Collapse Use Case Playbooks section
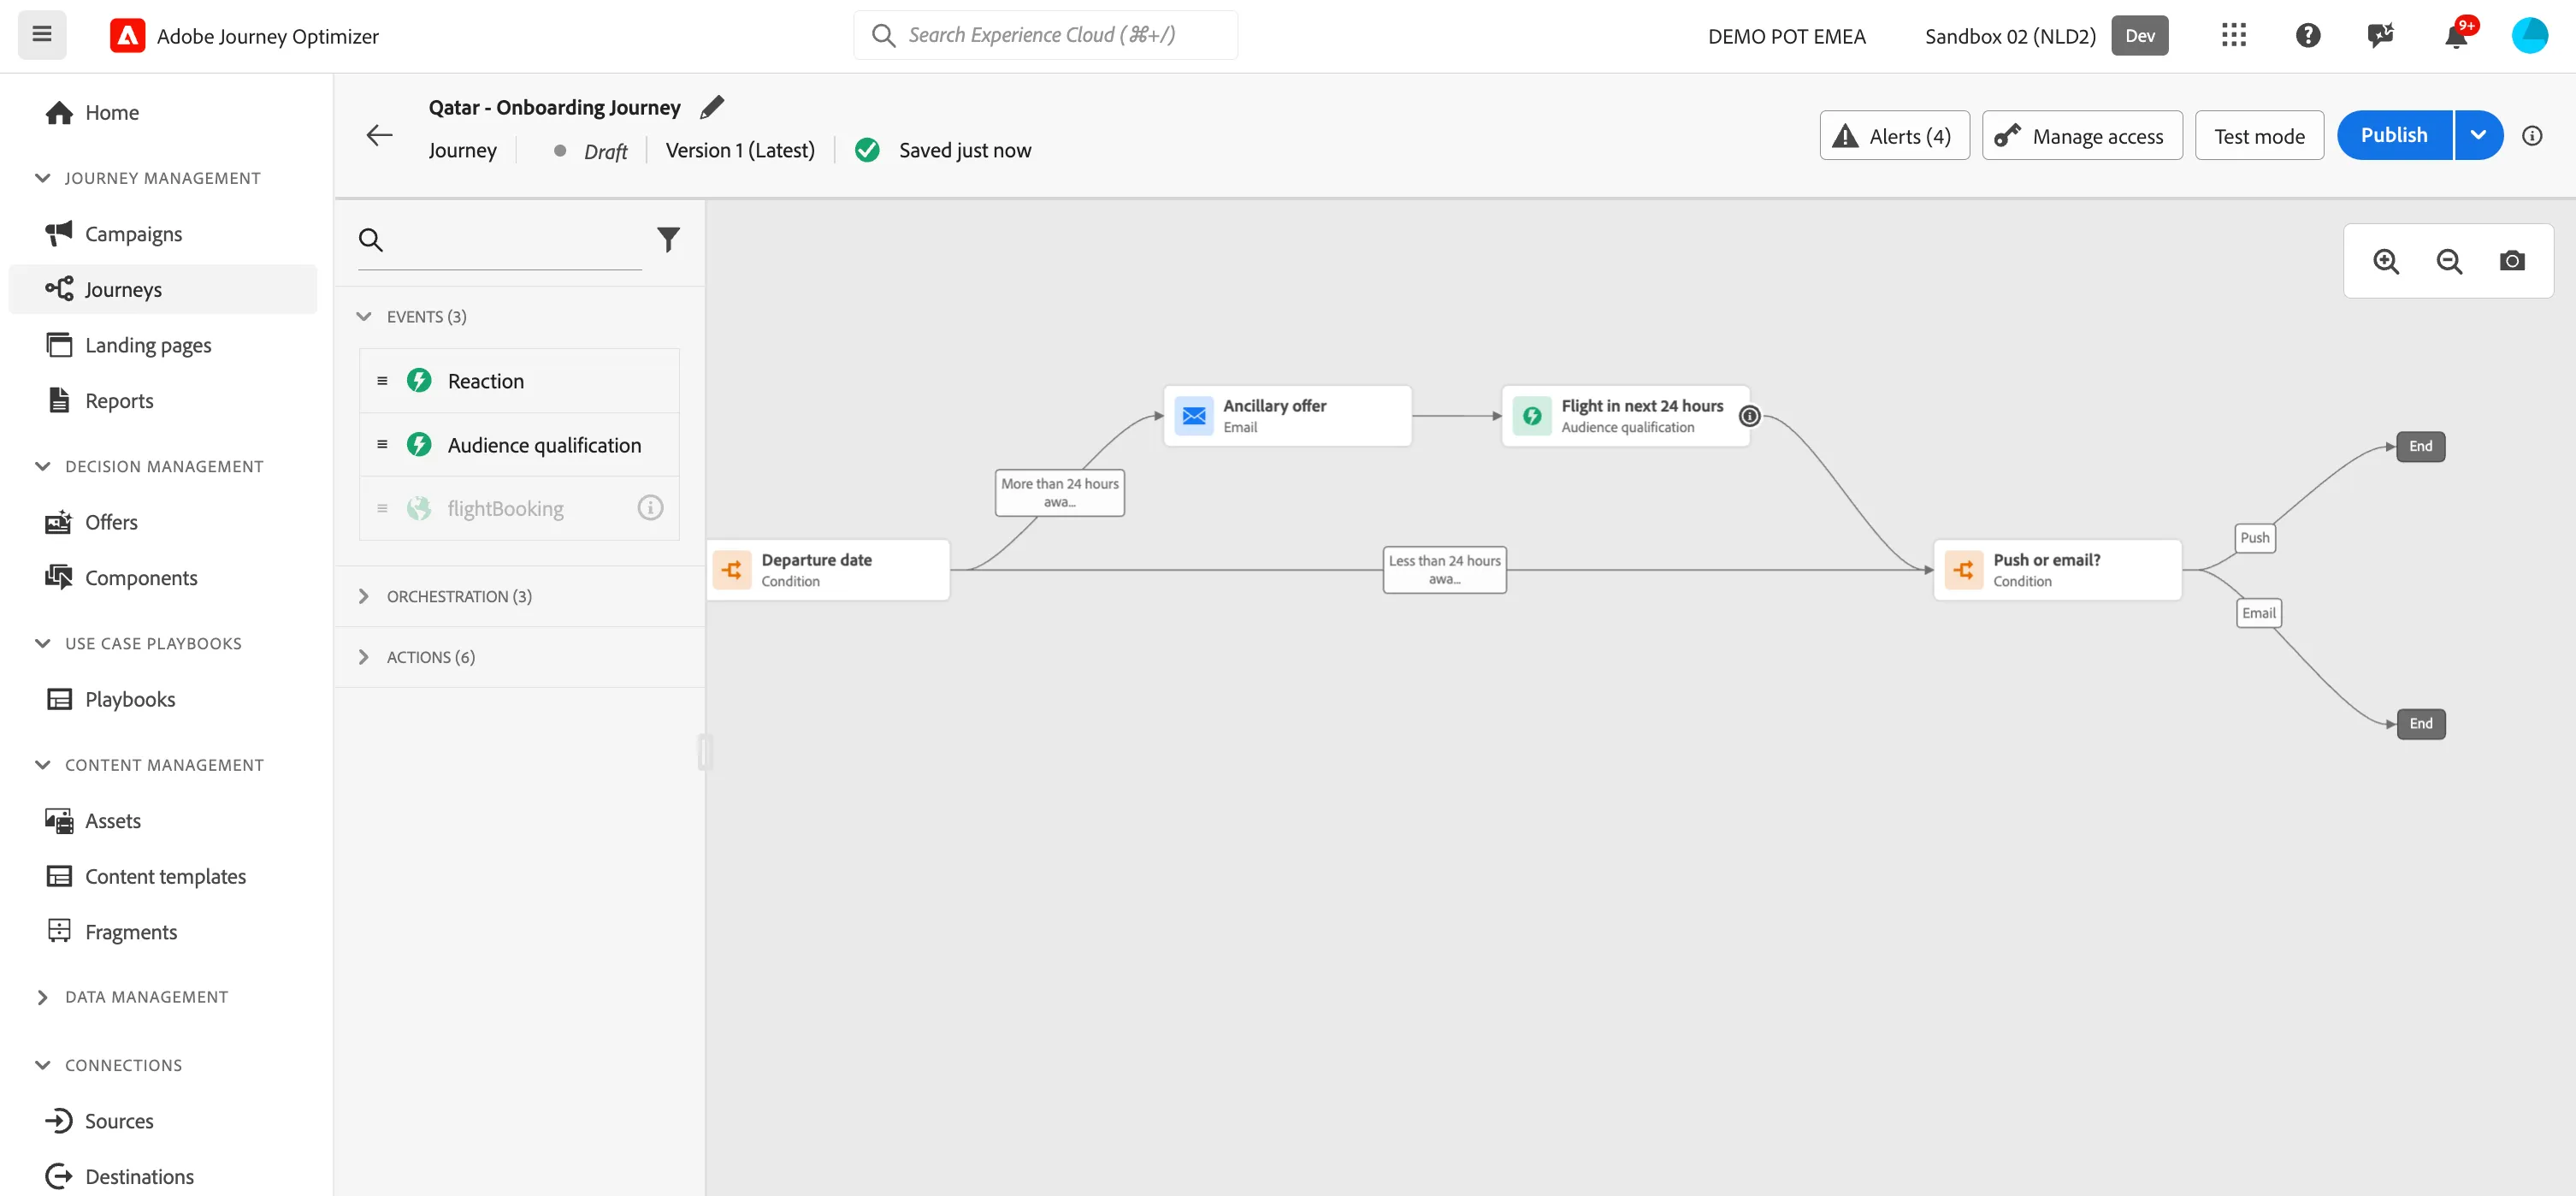The width and height of the screenshot is (2576, 1196). point(42,643)
